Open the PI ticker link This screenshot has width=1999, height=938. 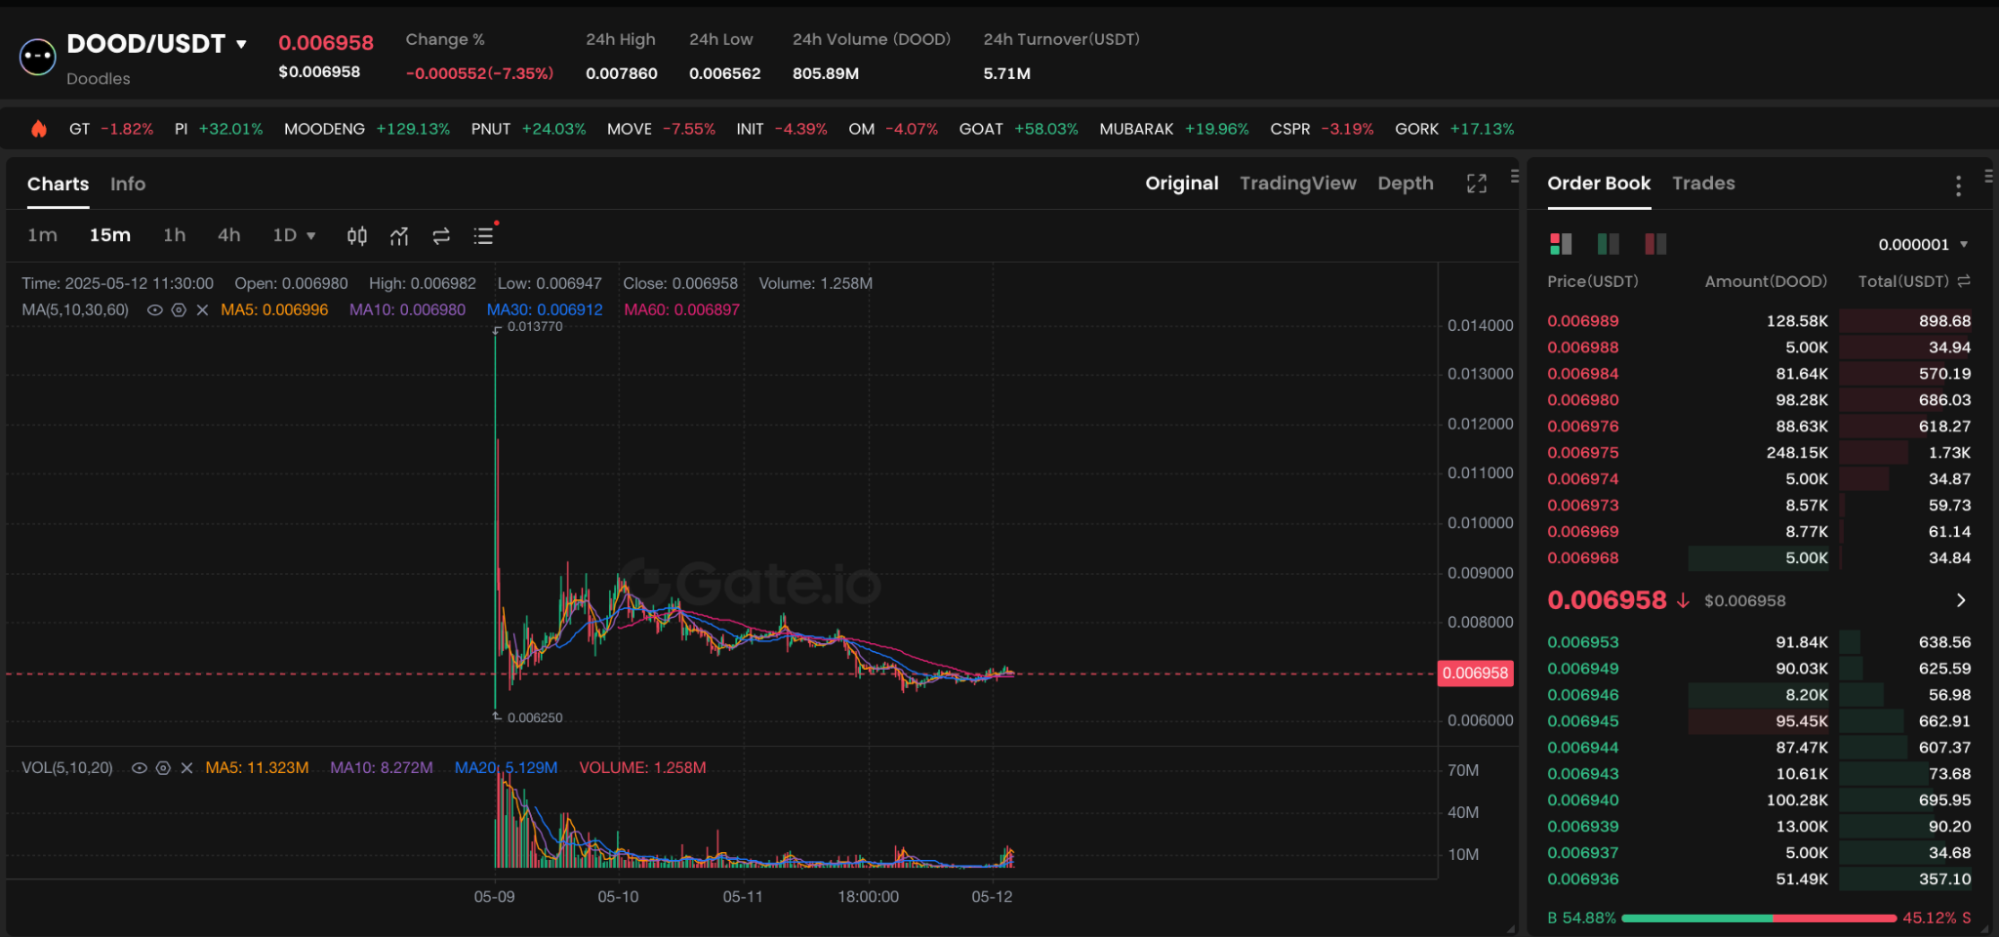click(218, 129)
